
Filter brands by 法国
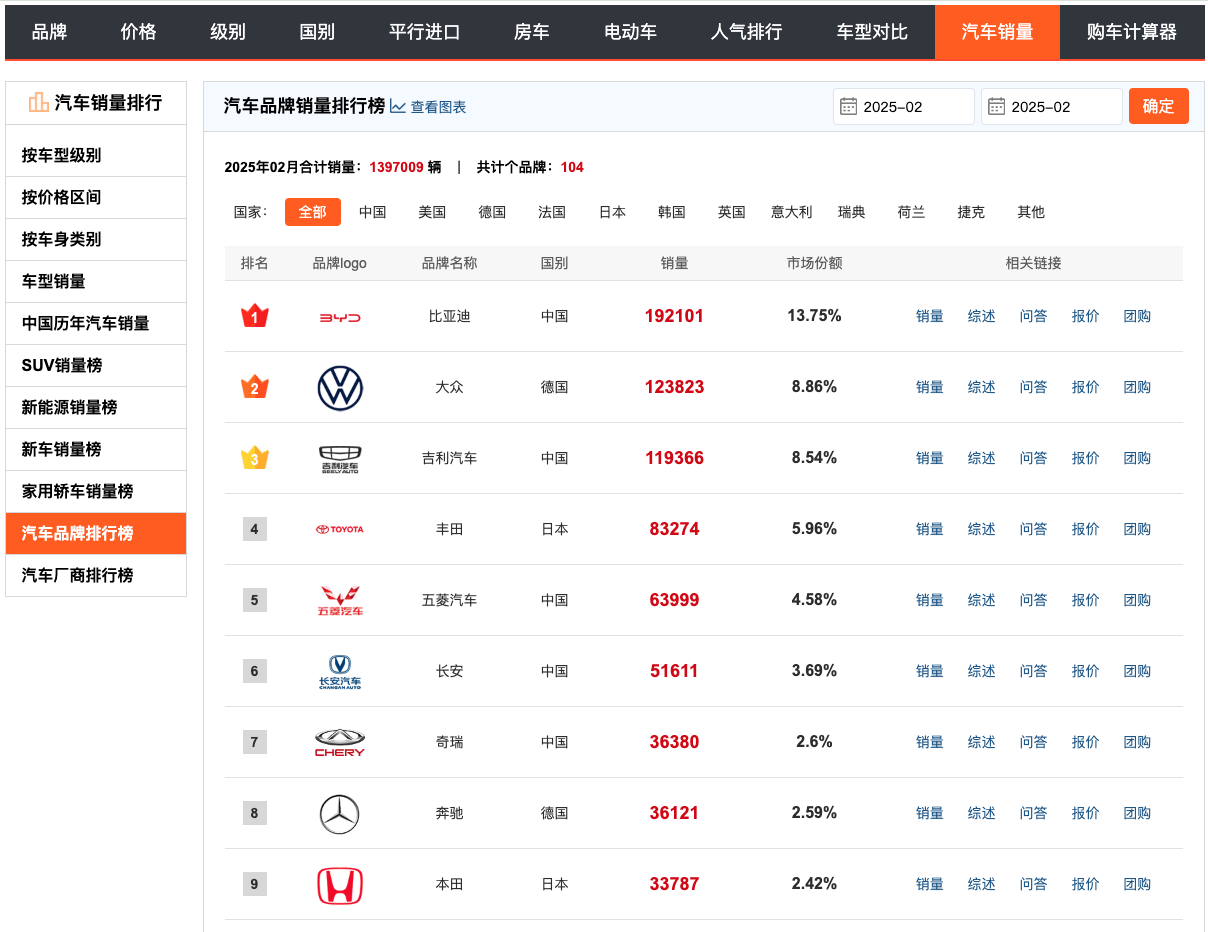click(x=552, y=212)
